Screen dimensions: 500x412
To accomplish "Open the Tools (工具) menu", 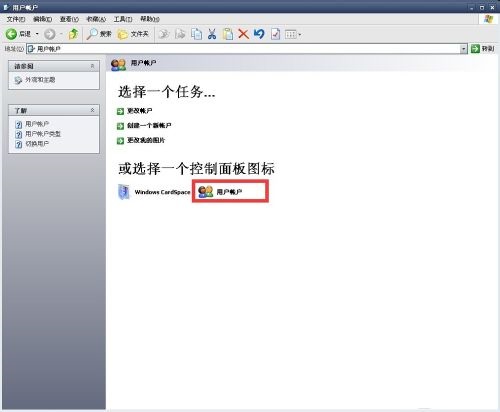I will [123, 19].
